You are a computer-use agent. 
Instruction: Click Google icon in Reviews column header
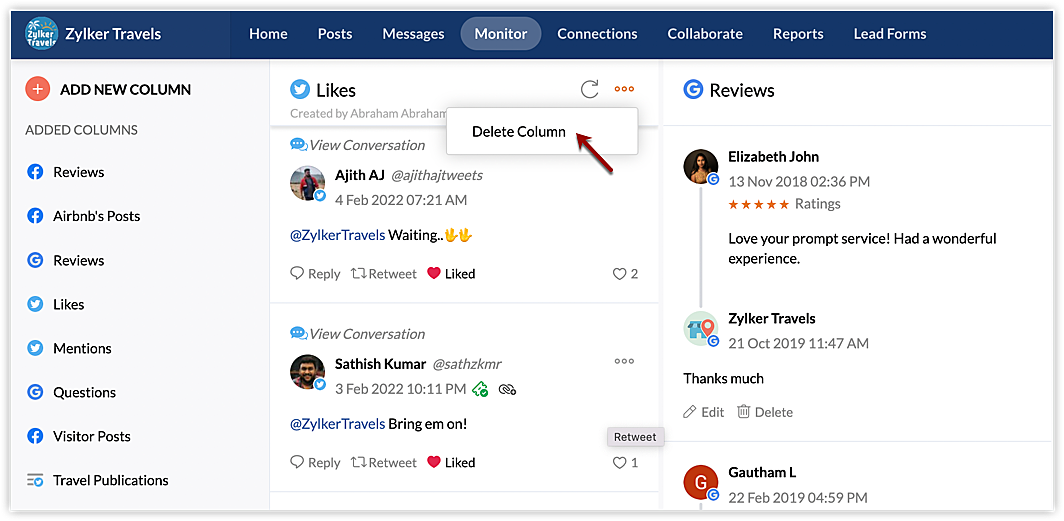click(693, 90)
